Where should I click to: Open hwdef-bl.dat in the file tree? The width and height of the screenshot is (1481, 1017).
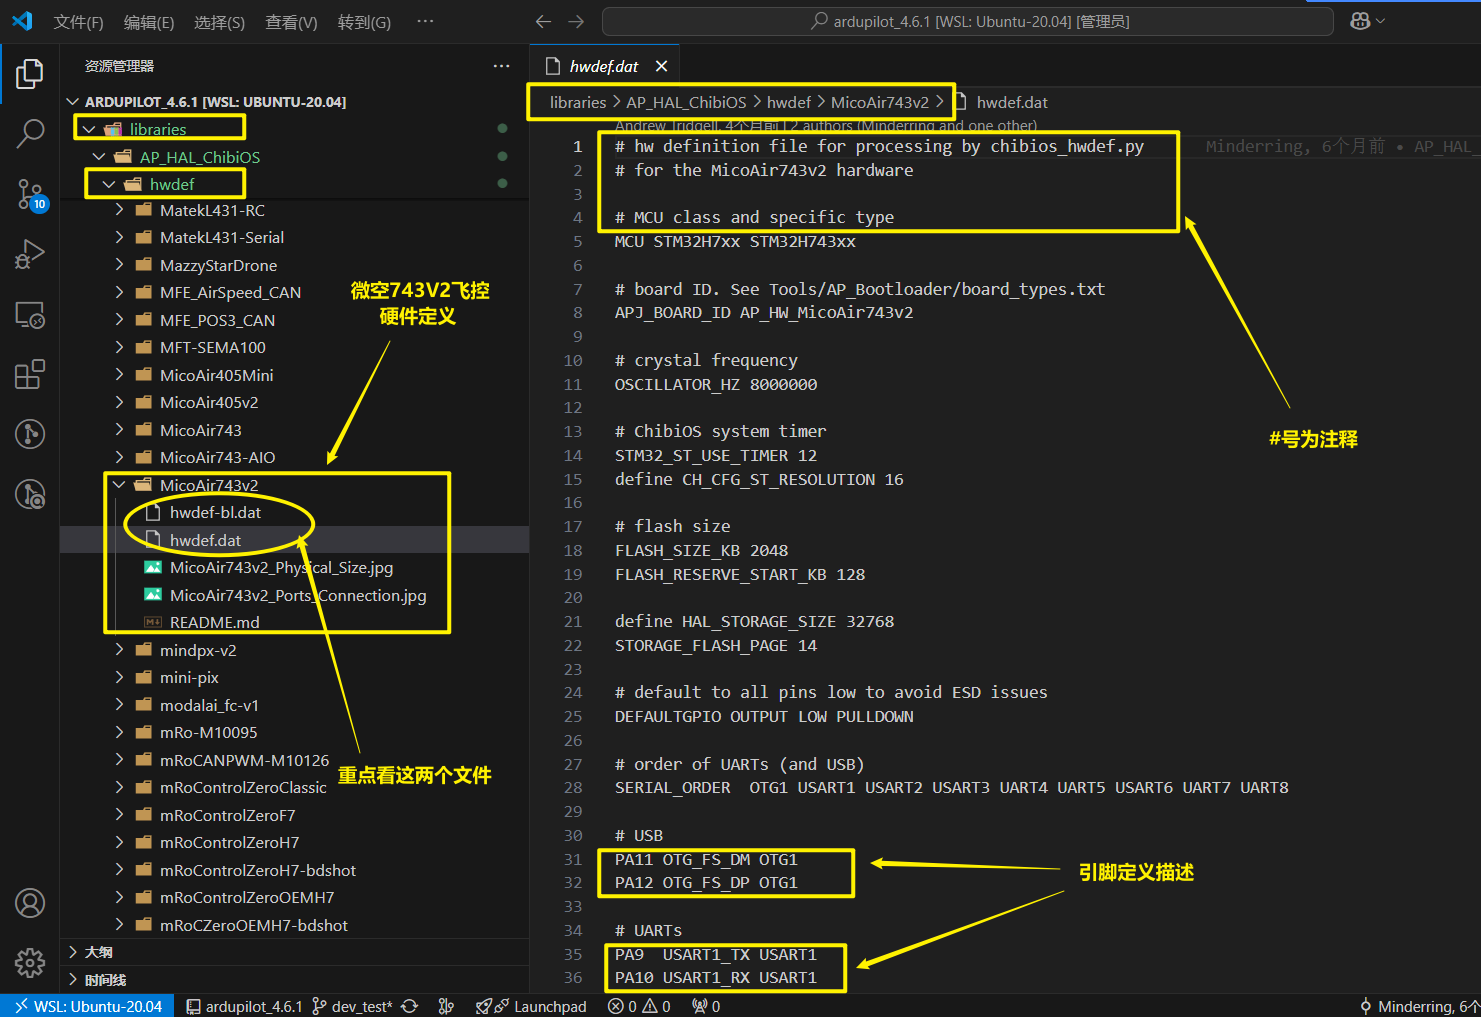[x=215, y=512]
